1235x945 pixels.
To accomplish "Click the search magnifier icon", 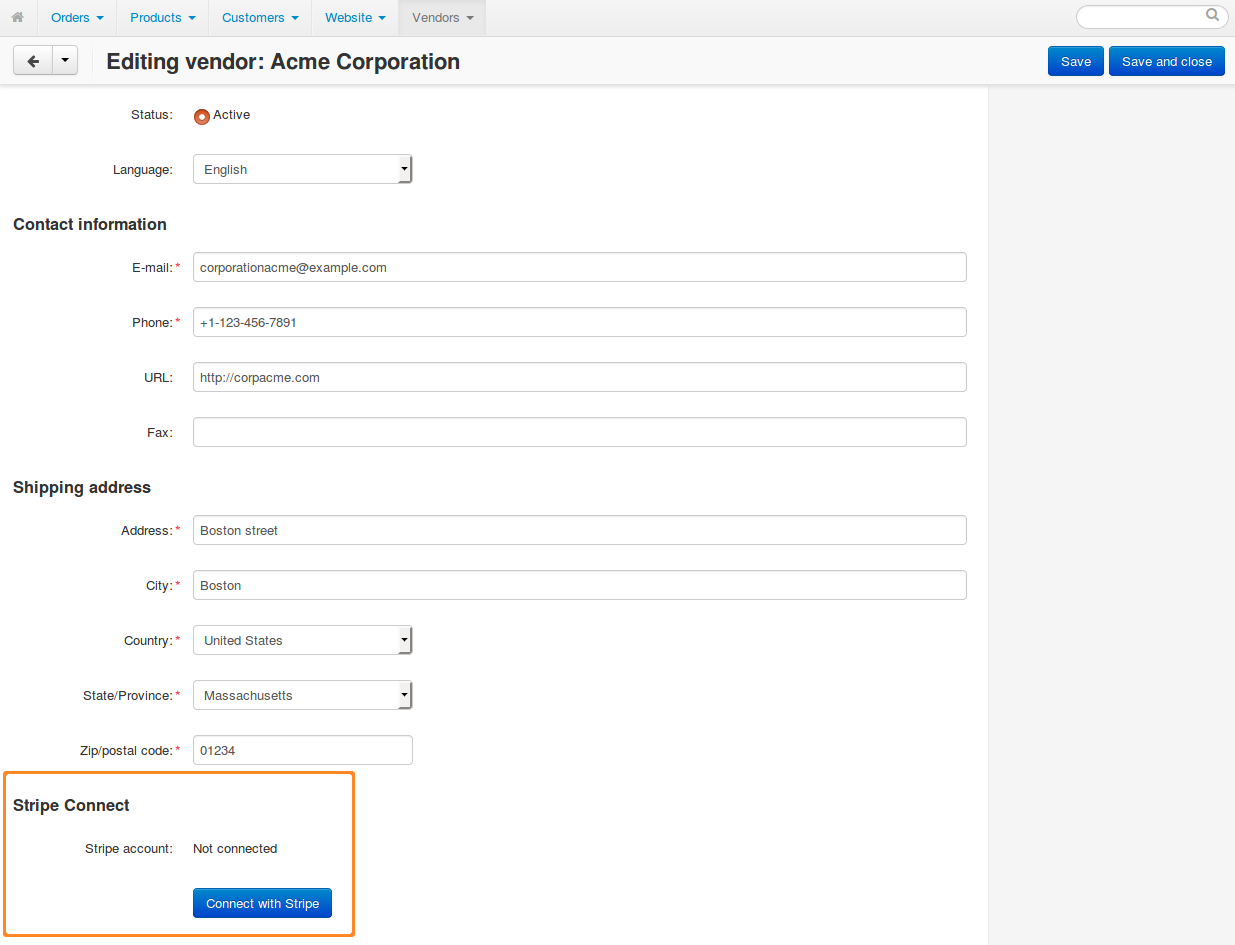I will click(x=1212, y=15).
